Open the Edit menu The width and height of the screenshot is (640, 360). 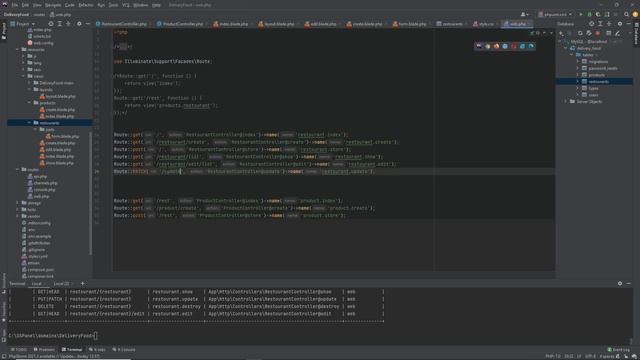[25, 5]
